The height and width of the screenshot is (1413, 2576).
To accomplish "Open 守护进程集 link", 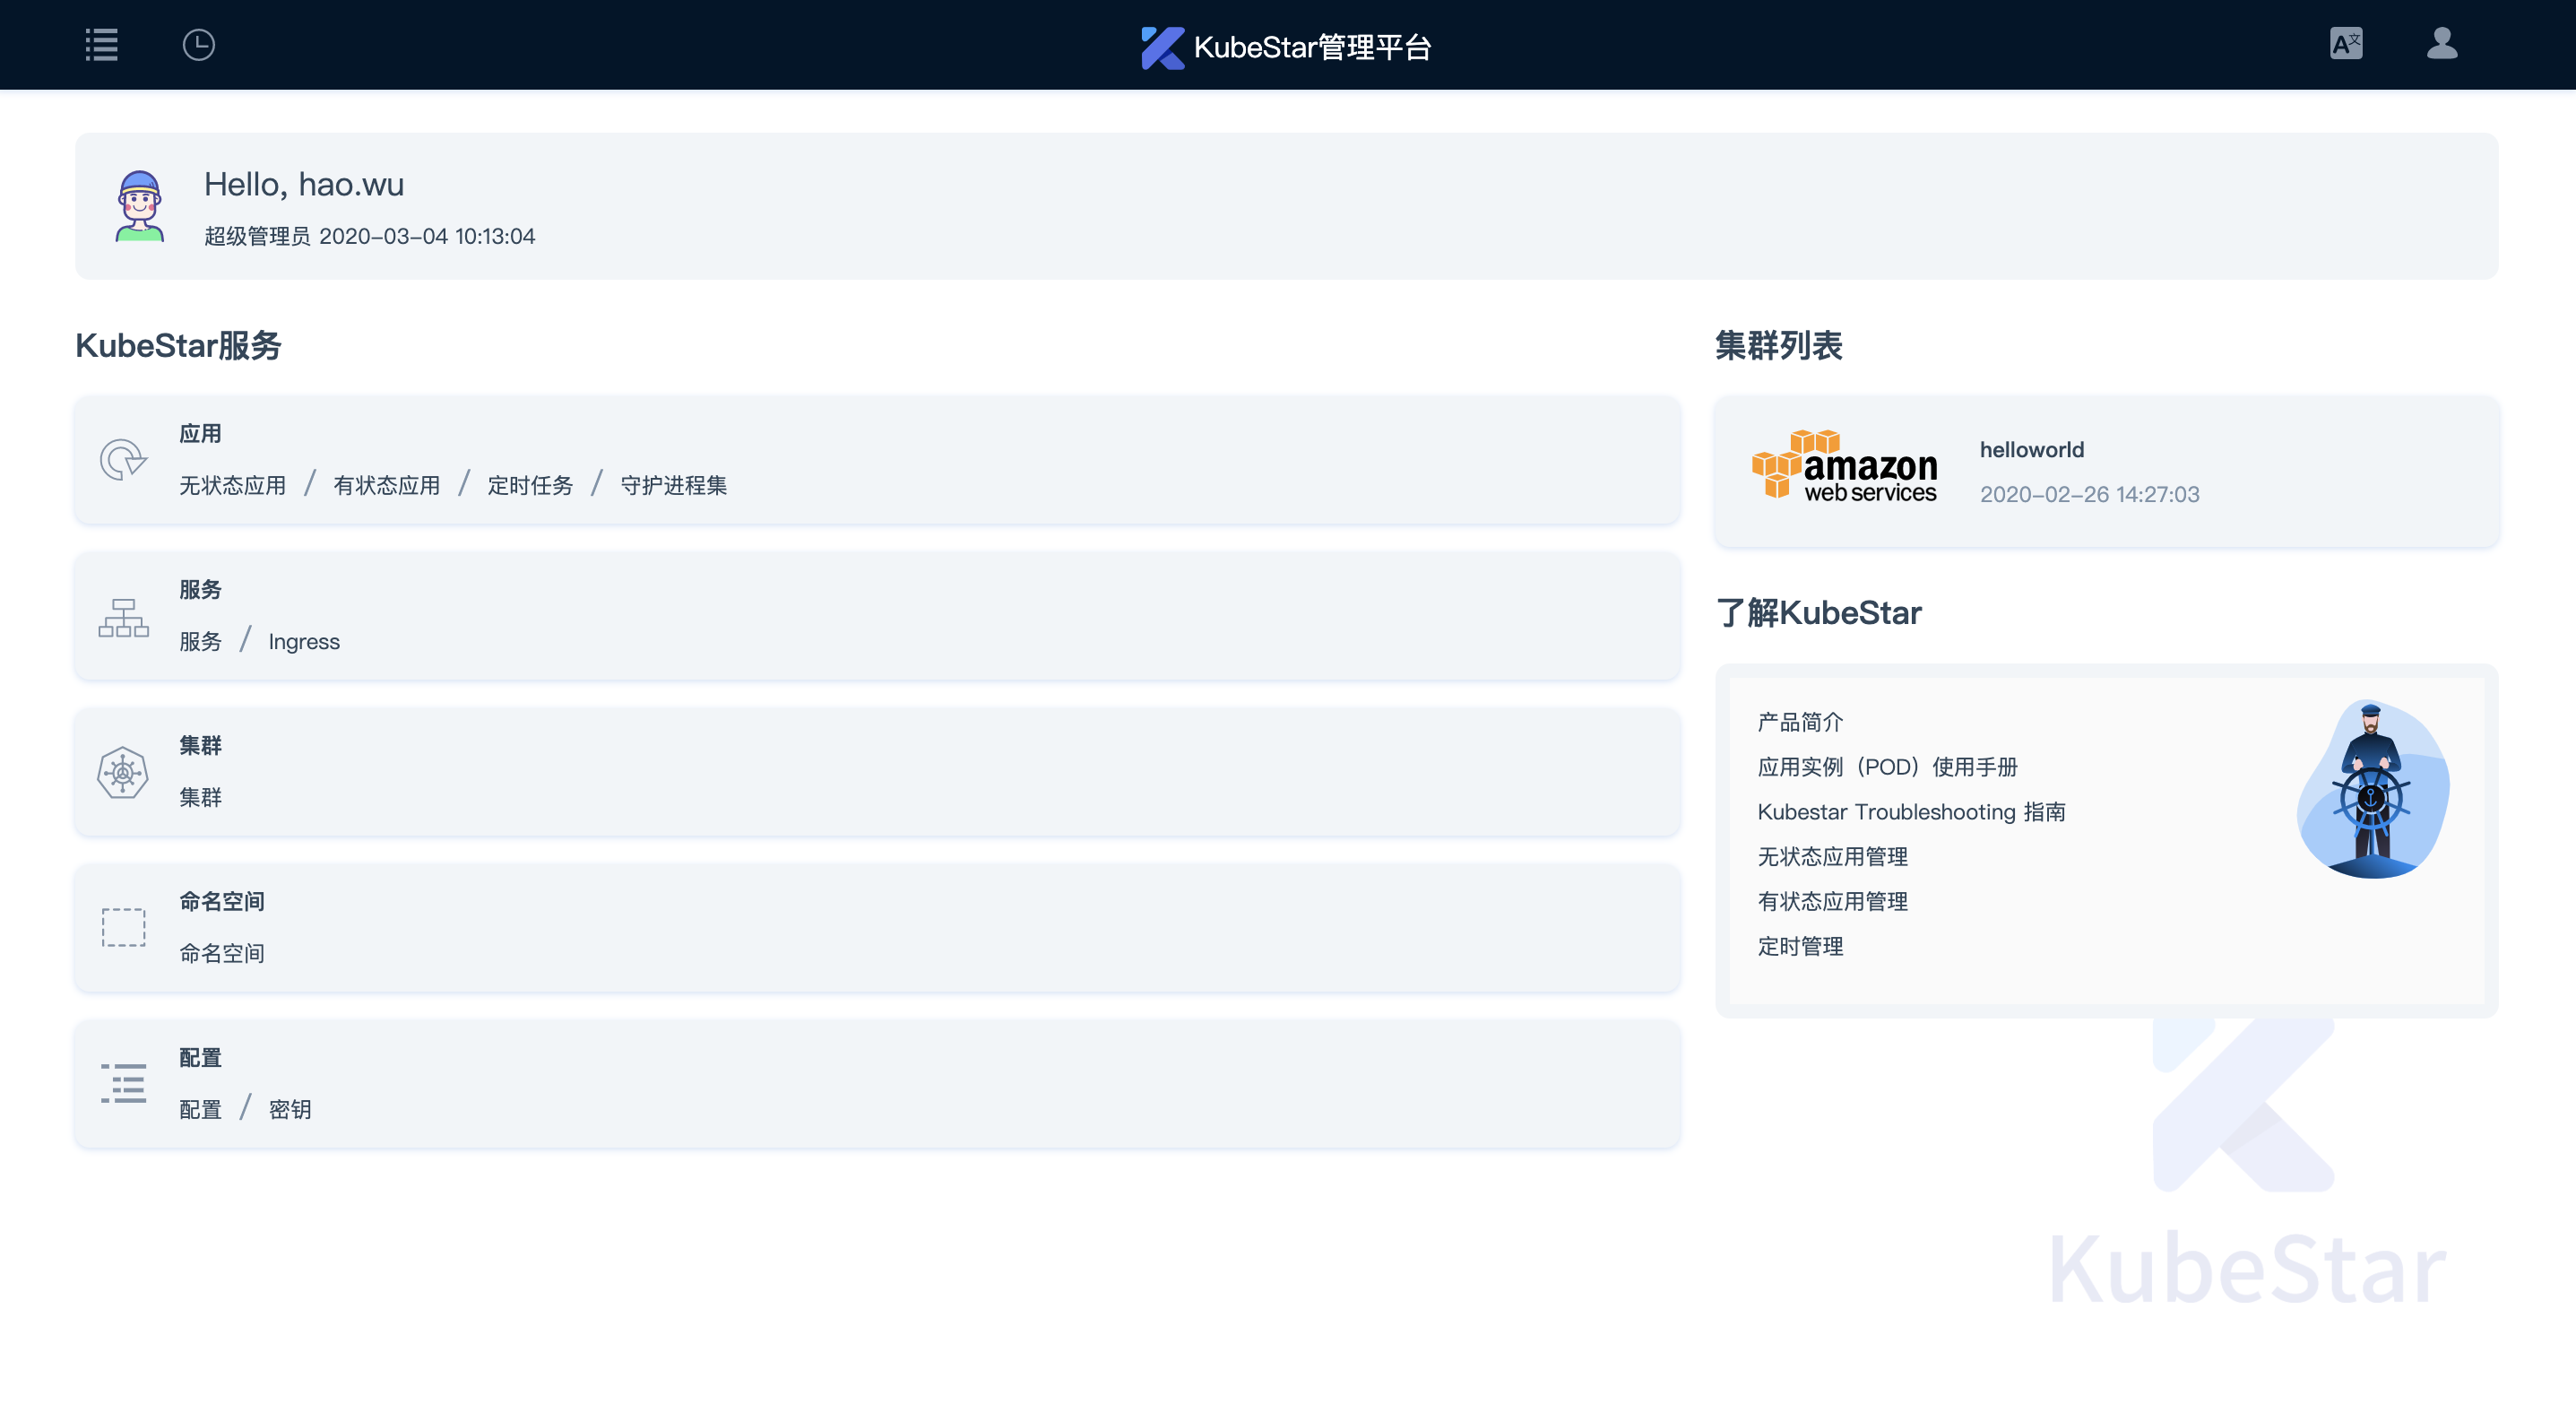I will pos(674,486).
